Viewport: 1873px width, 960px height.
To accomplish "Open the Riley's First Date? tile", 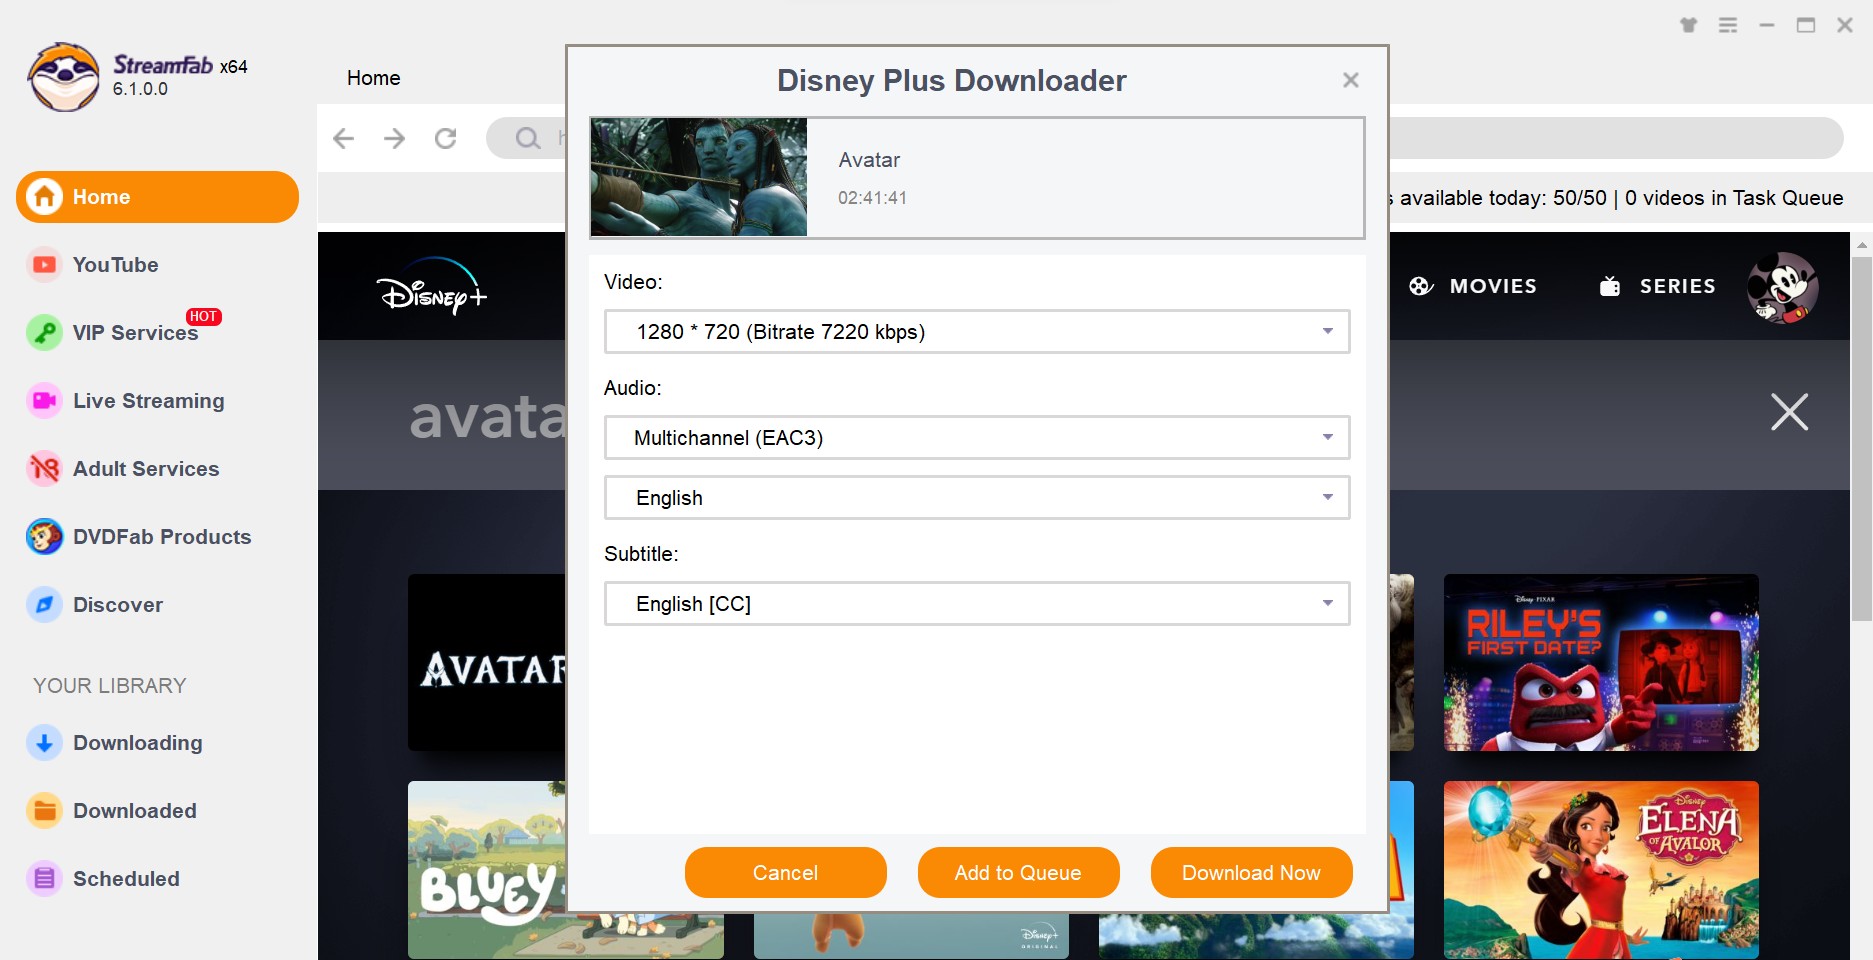I will pyautogui.click(x=1601, y=662).
